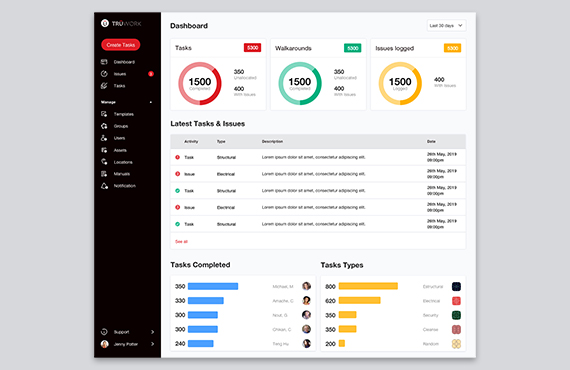Click the Date column header
Screen dimensions: 570x370
point(431,142)
